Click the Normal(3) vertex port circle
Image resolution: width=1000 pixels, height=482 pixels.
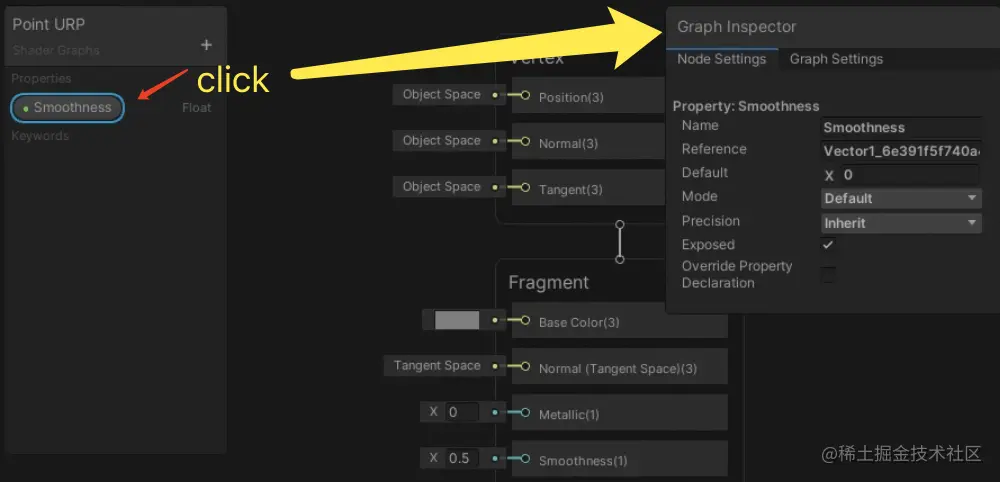[525, 141]
